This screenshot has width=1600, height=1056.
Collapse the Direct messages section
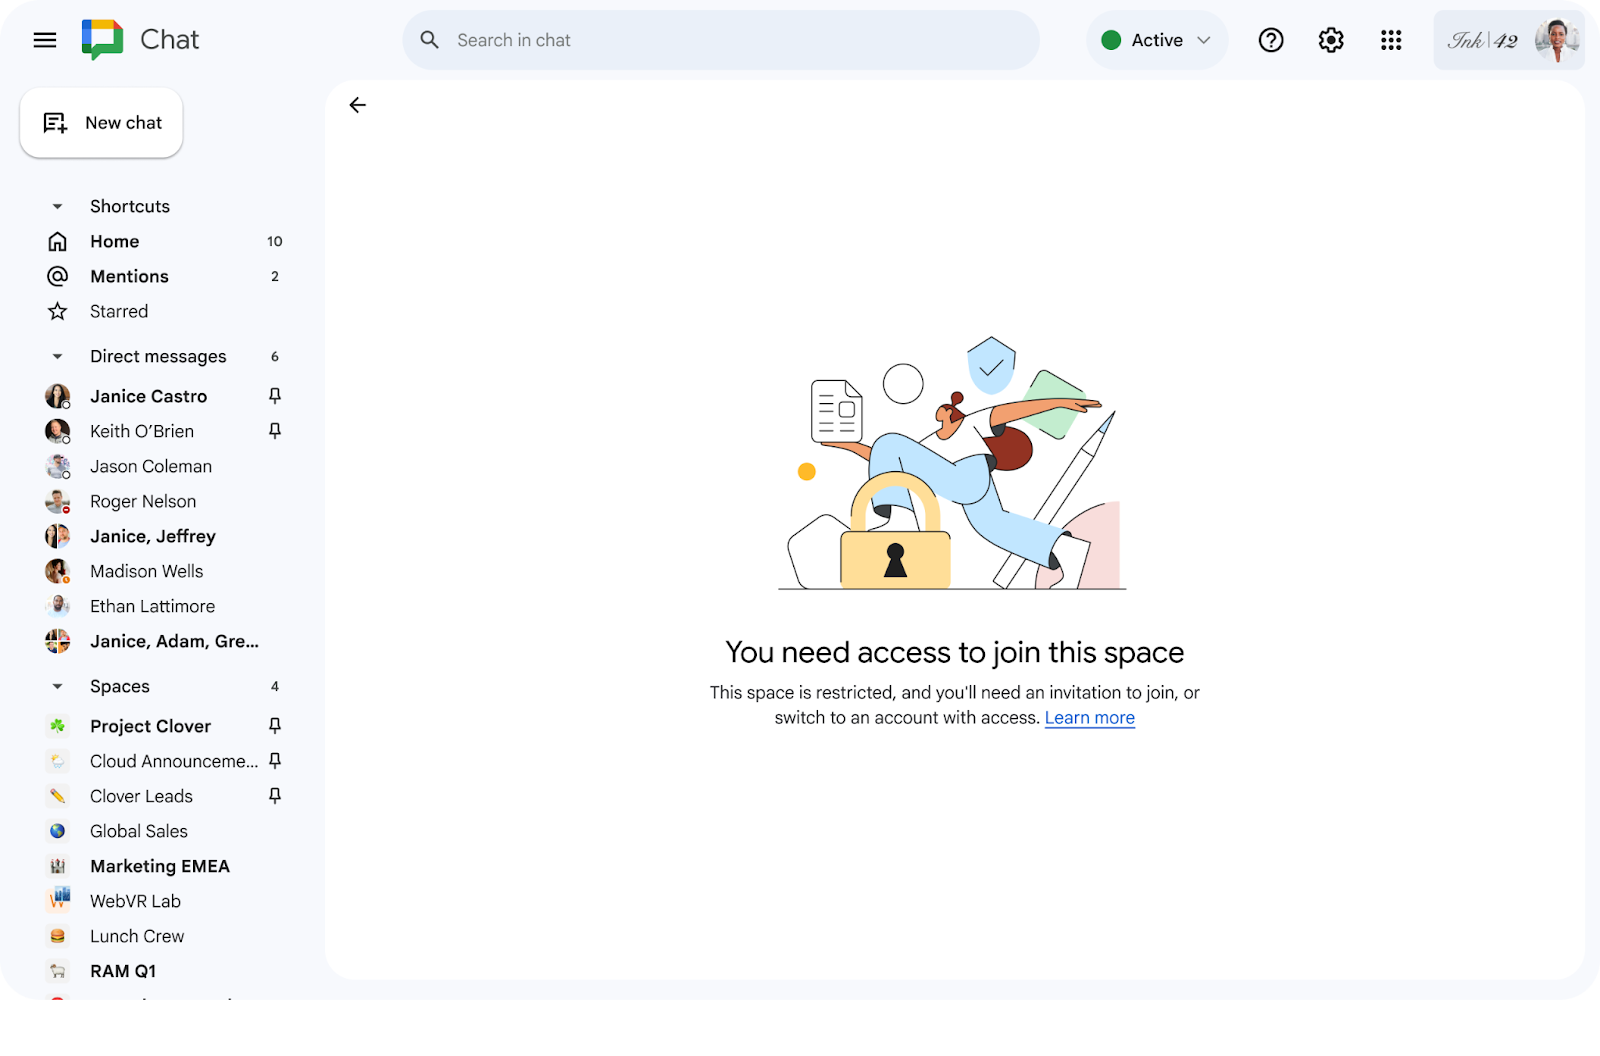pyautogui.click(x=57, y=356)
